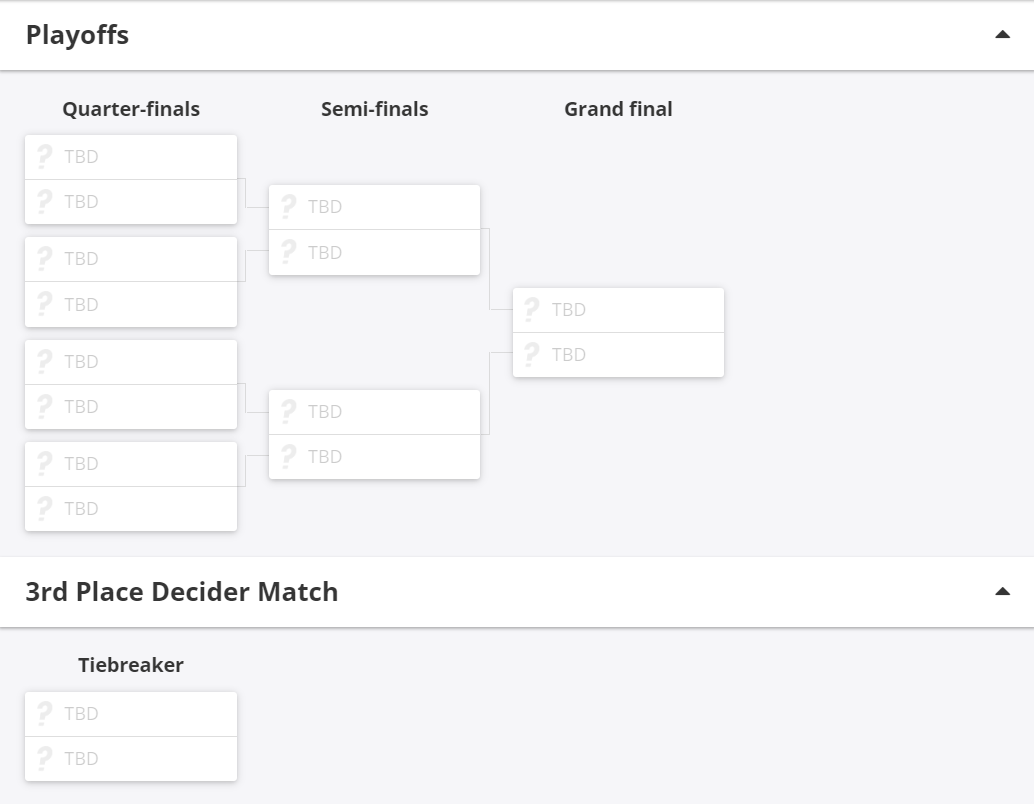The height and width of the screenshot is (804, 1034).
Task: Click question mark icon of Tiebreaker top team
Action: pos(44,714)
